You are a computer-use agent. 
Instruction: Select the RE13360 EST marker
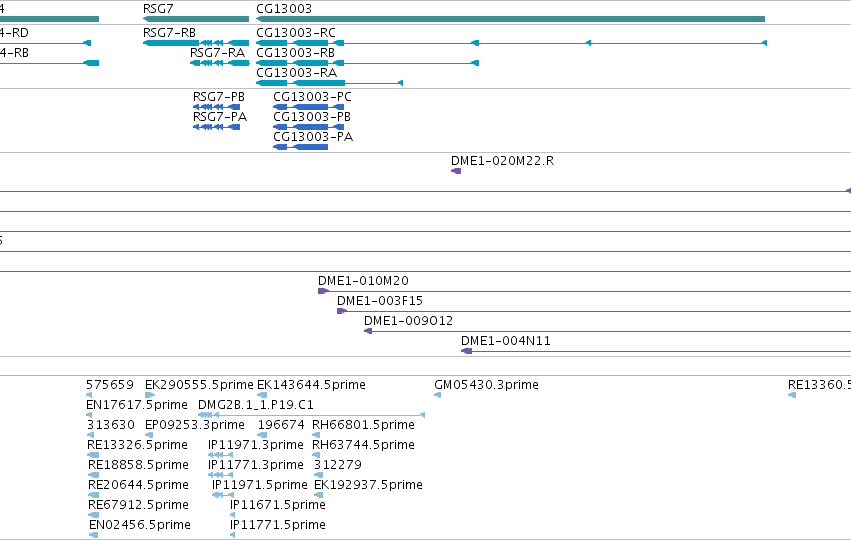pyautogui.click(x=792, y=395)
